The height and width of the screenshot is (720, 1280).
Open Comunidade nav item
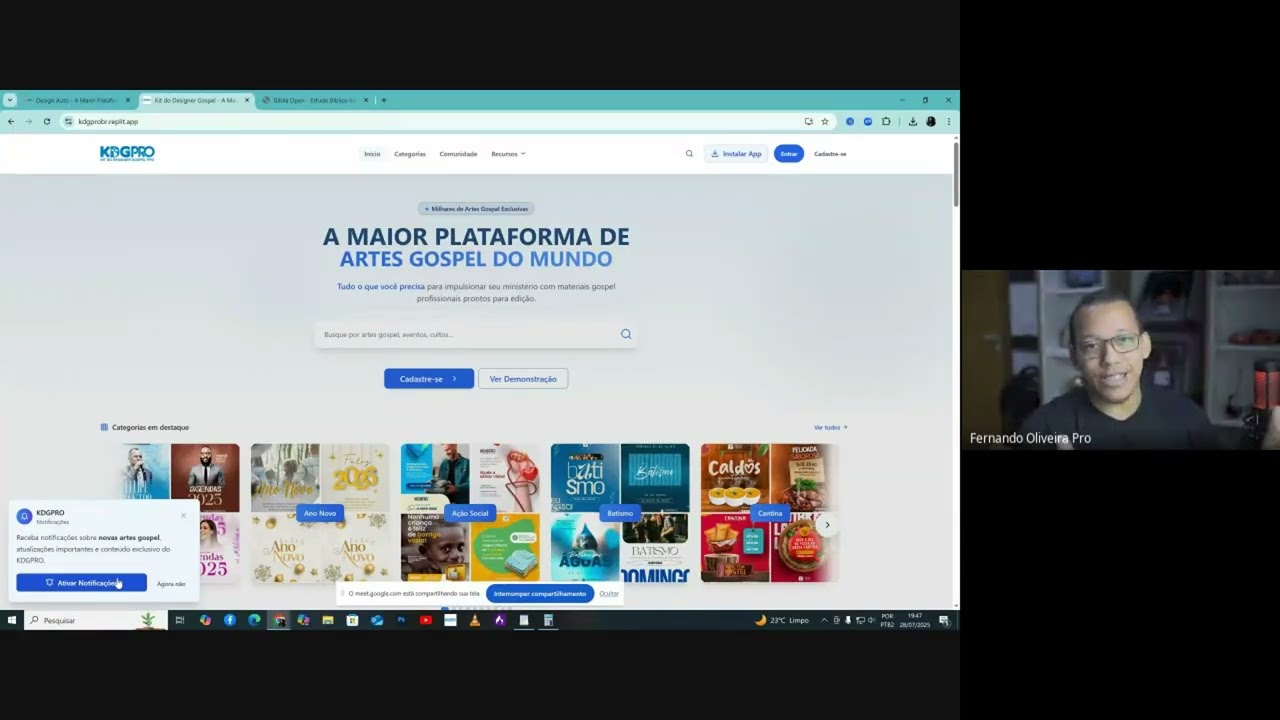(x=458, y=154)
